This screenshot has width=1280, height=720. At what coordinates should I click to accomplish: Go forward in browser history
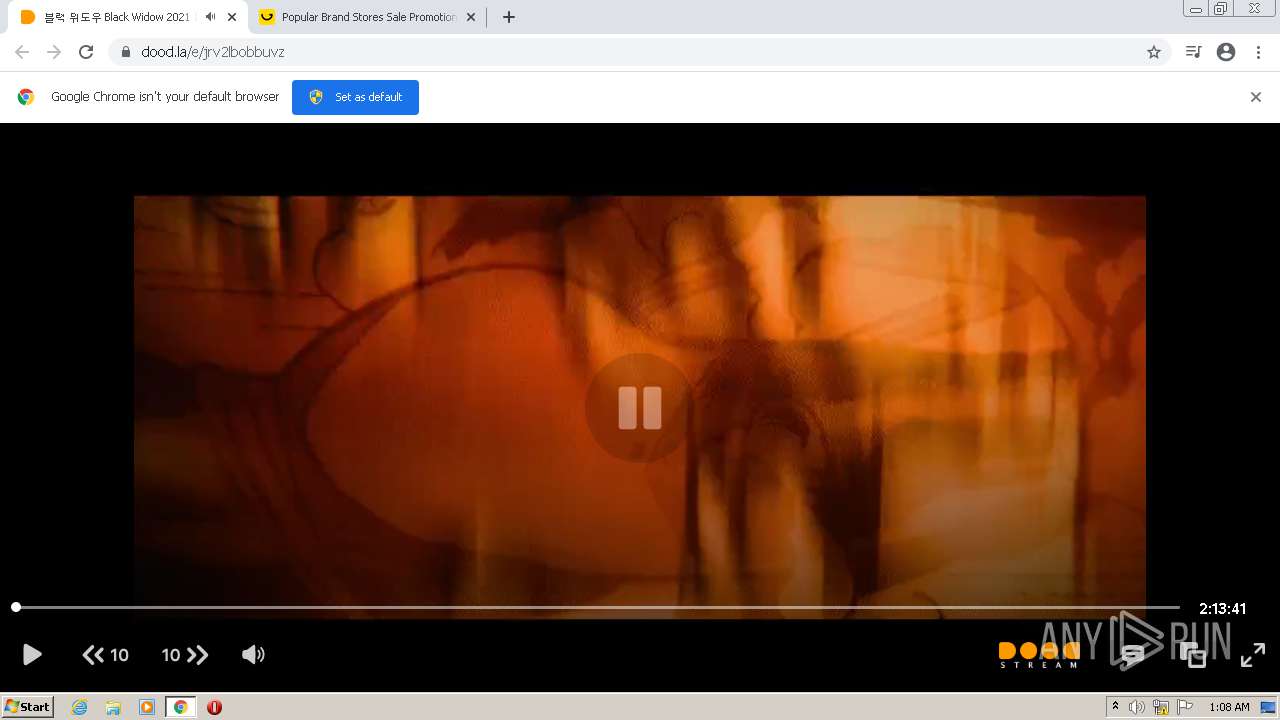54,52
